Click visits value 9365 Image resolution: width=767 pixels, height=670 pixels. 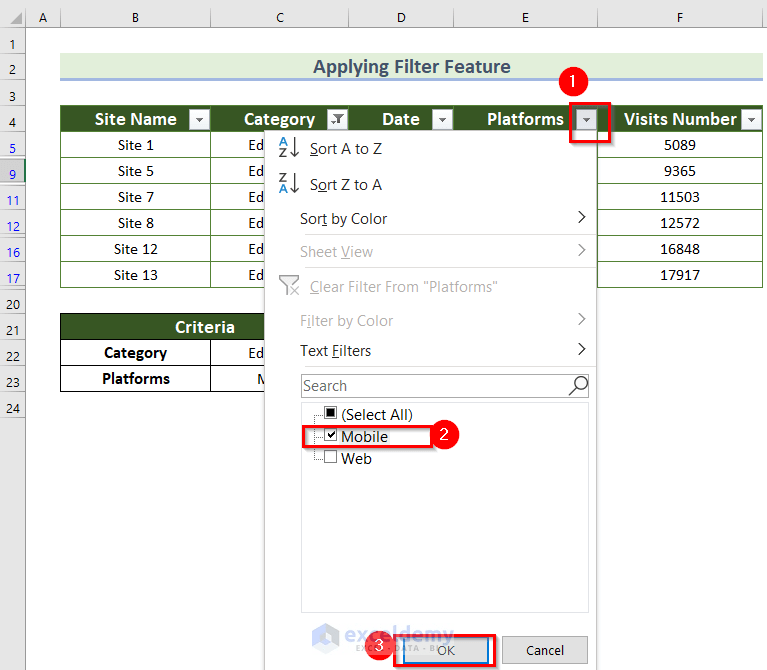pyautogui.click(x=680, y=171)
